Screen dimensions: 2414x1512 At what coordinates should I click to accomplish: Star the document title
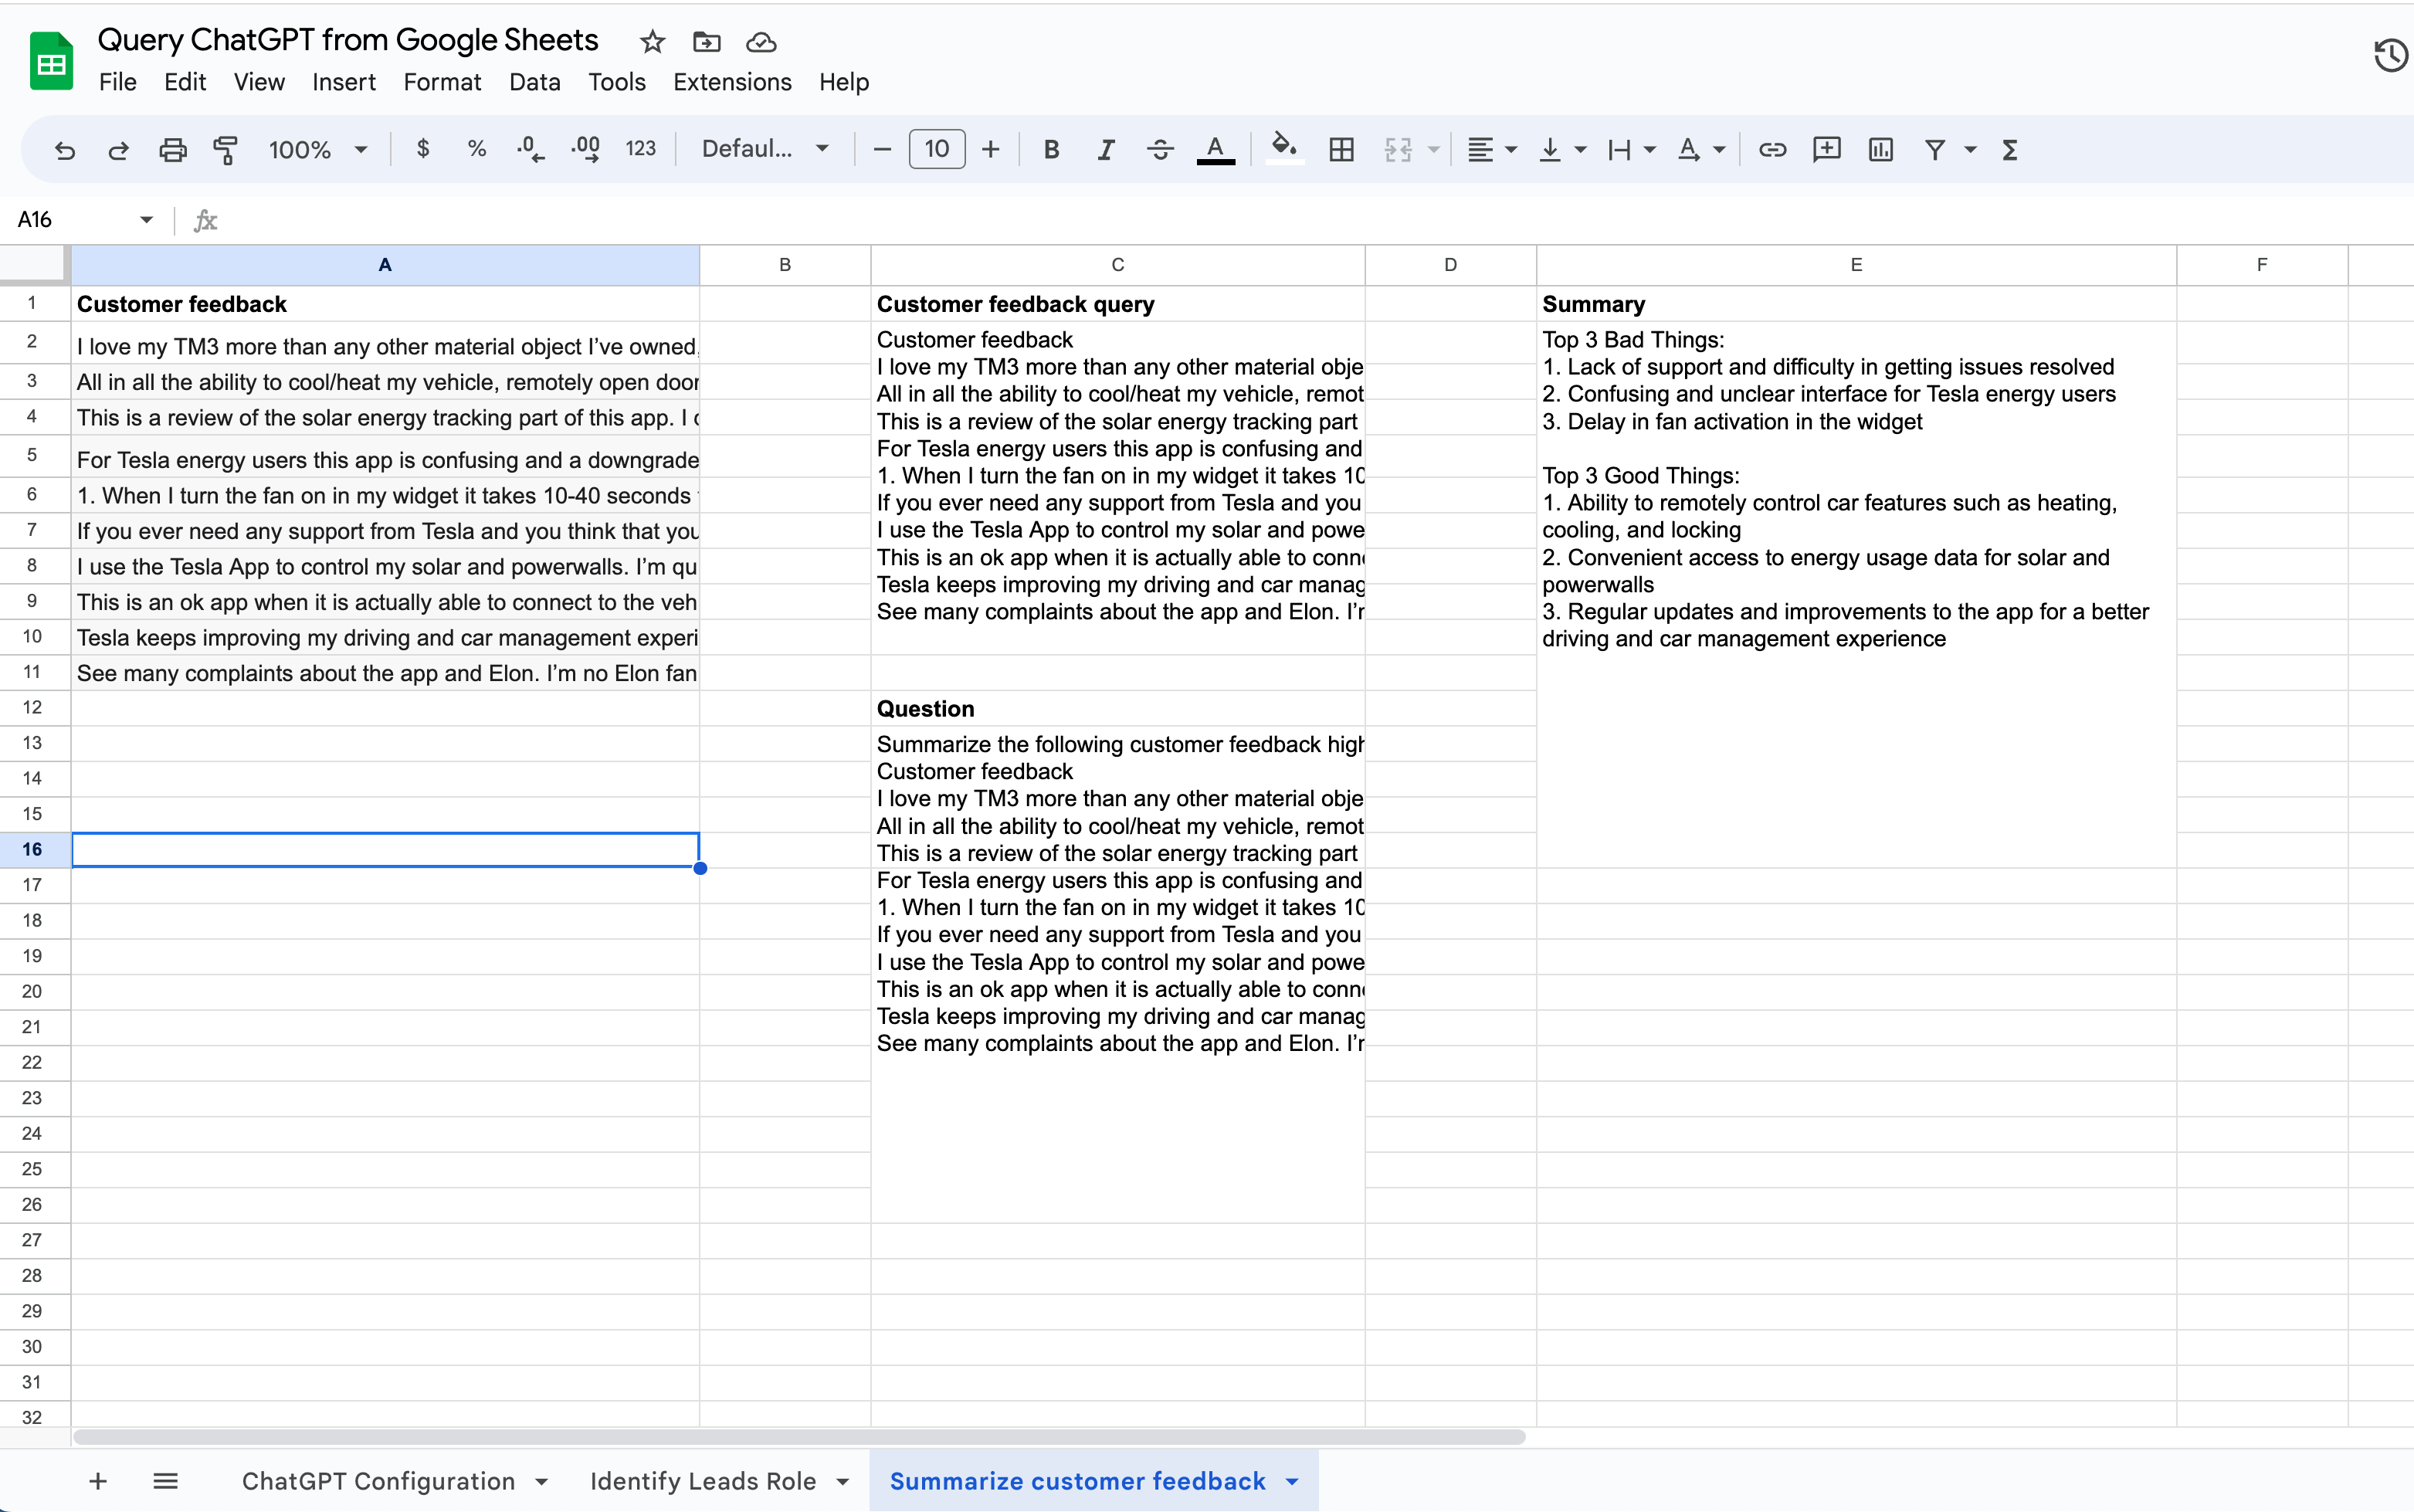pyautogui.click(x=652, y=42)
